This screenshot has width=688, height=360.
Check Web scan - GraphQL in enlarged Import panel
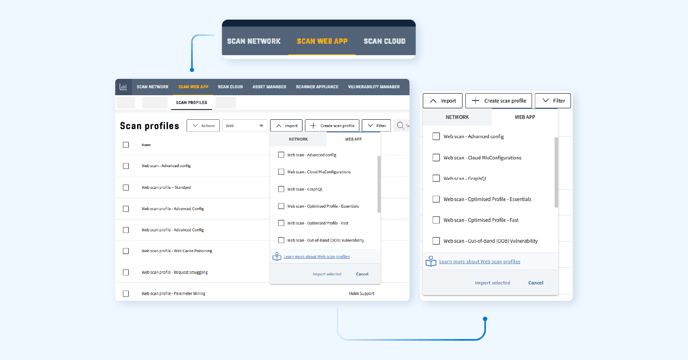click(436, 178)
